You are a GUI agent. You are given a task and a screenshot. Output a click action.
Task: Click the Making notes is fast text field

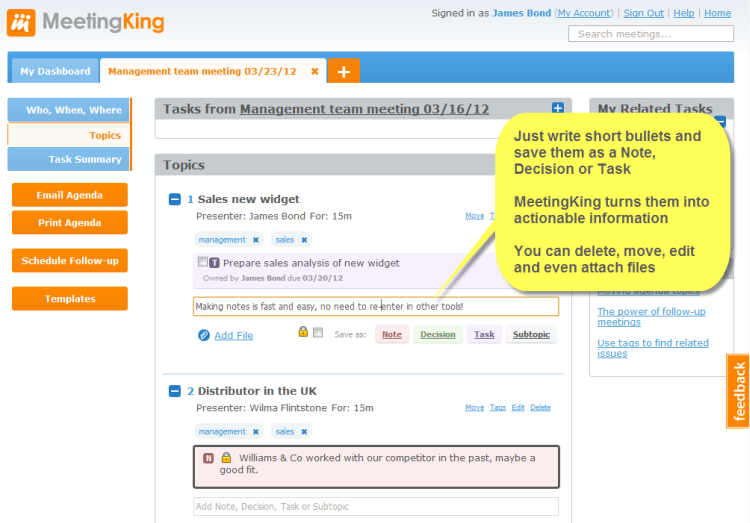pyautogui.click(x=376, y=306)
